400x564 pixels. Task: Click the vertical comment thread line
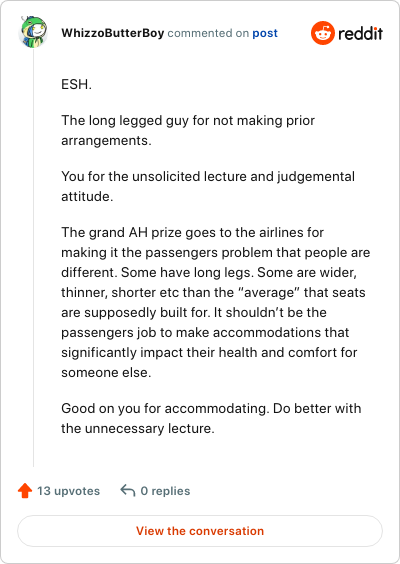[x=34, y=257]
